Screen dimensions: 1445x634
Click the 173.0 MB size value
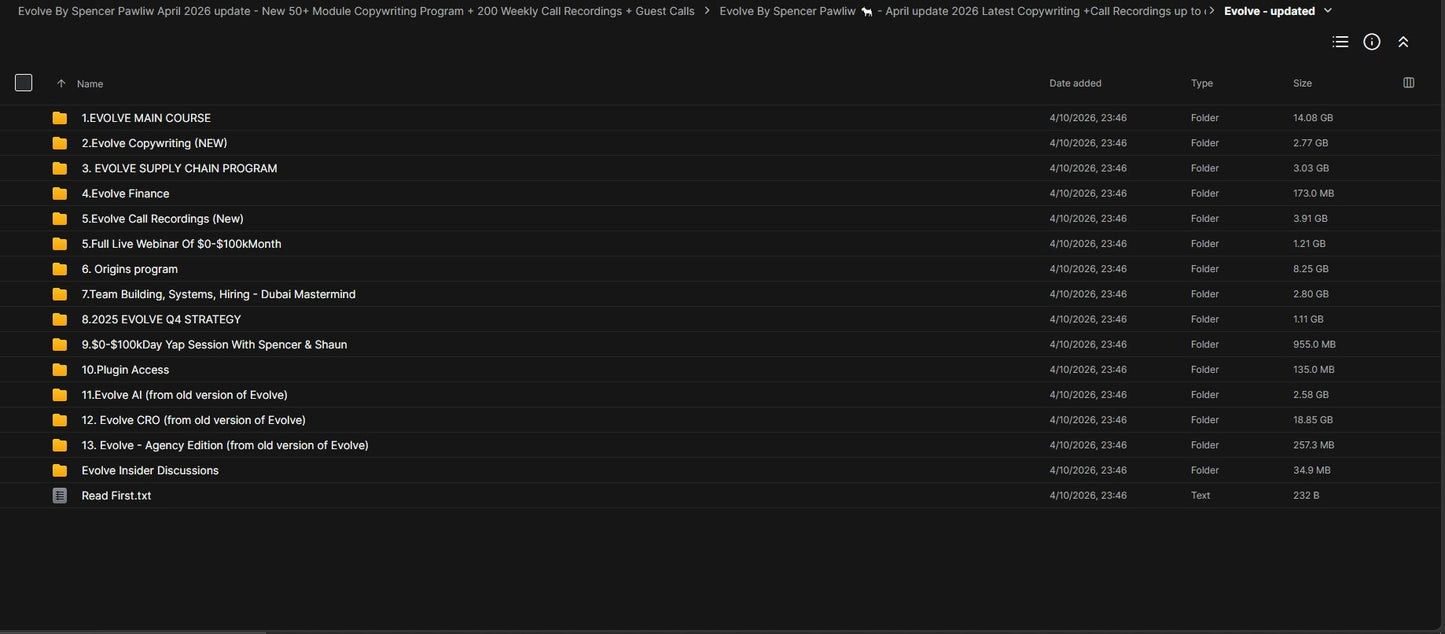[1313, 193]
